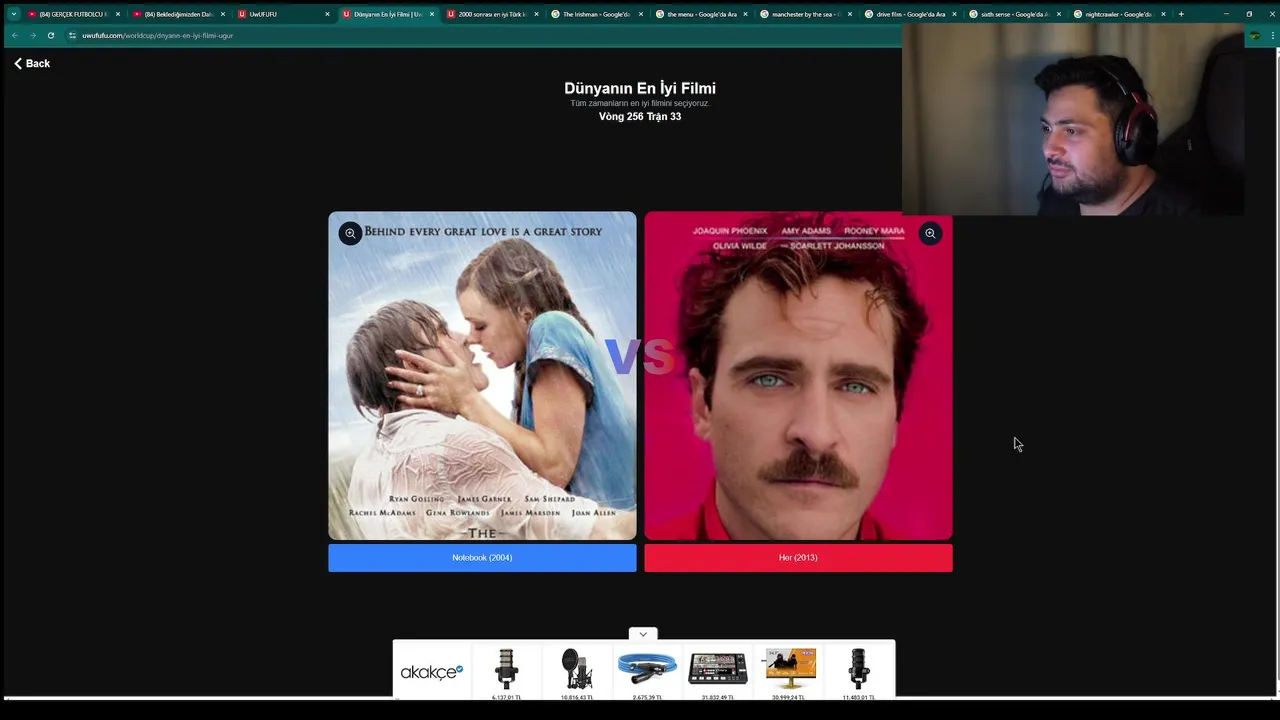Open the tab search dropdown
This screenshot has width=1280, height=720.
[13, 14]
